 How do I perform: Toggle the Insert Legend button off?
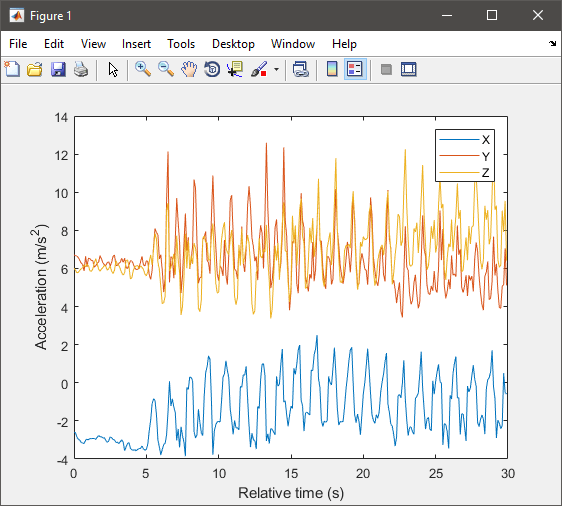(355, 69)
